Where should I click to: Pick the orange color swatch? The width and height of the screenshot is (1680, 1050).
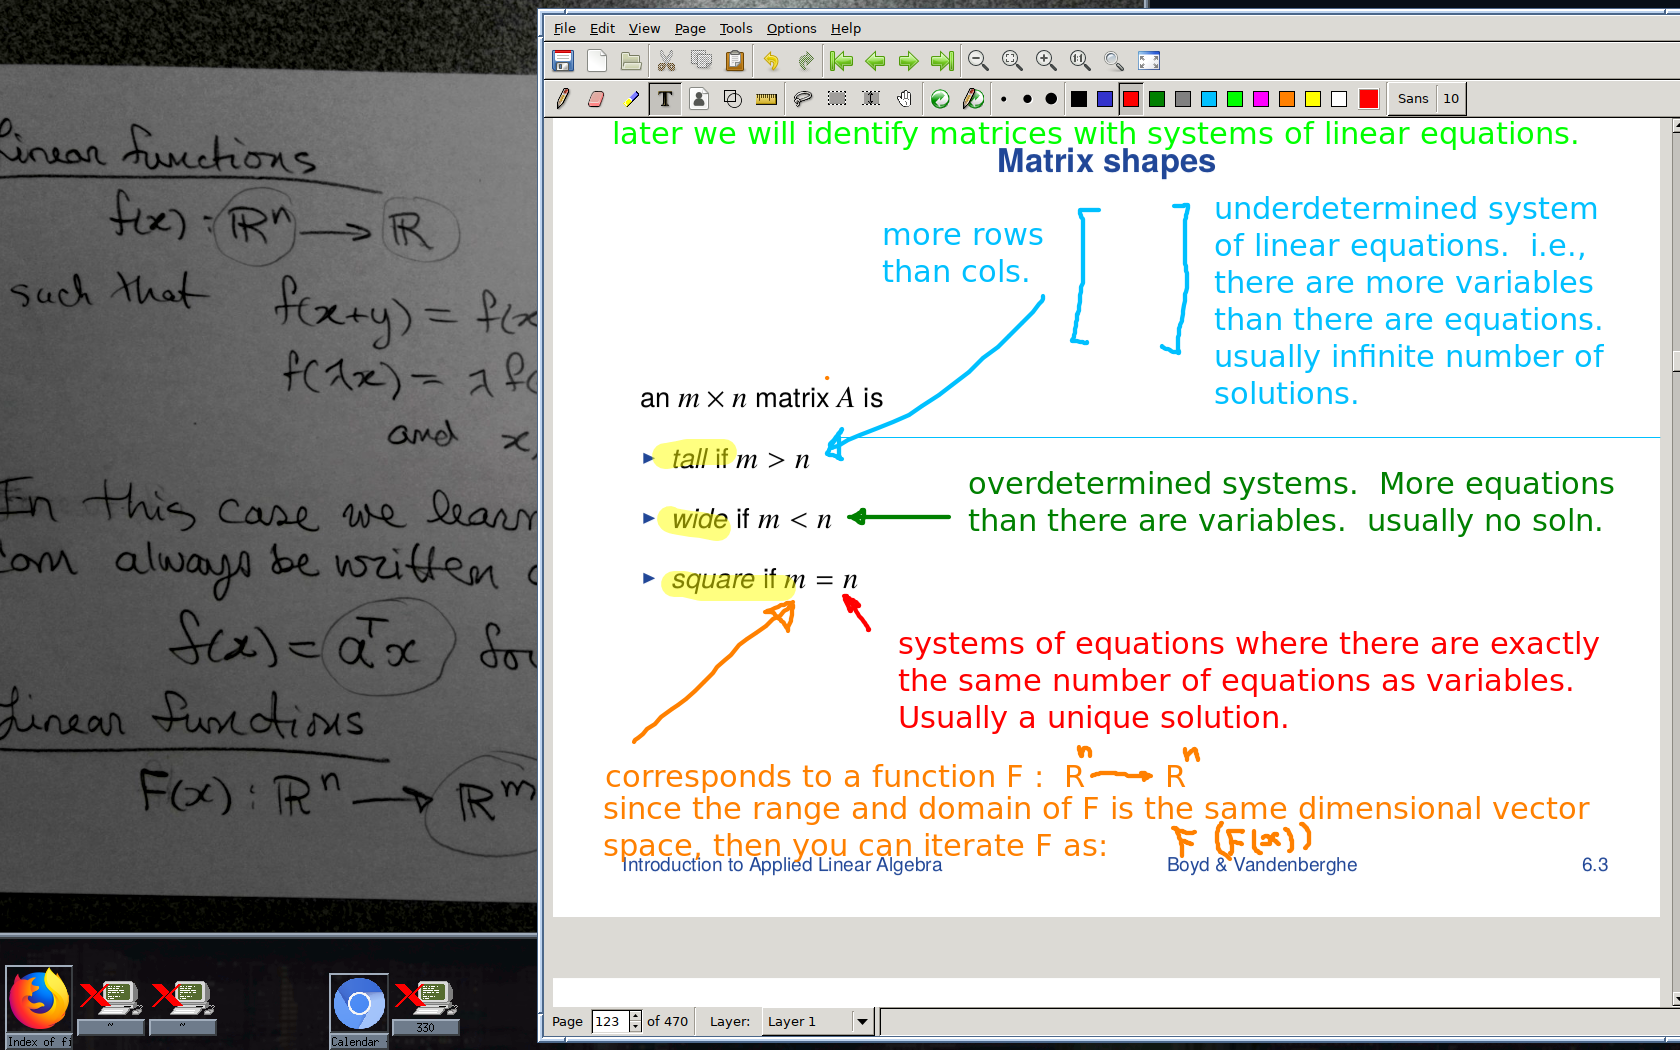1287,99
